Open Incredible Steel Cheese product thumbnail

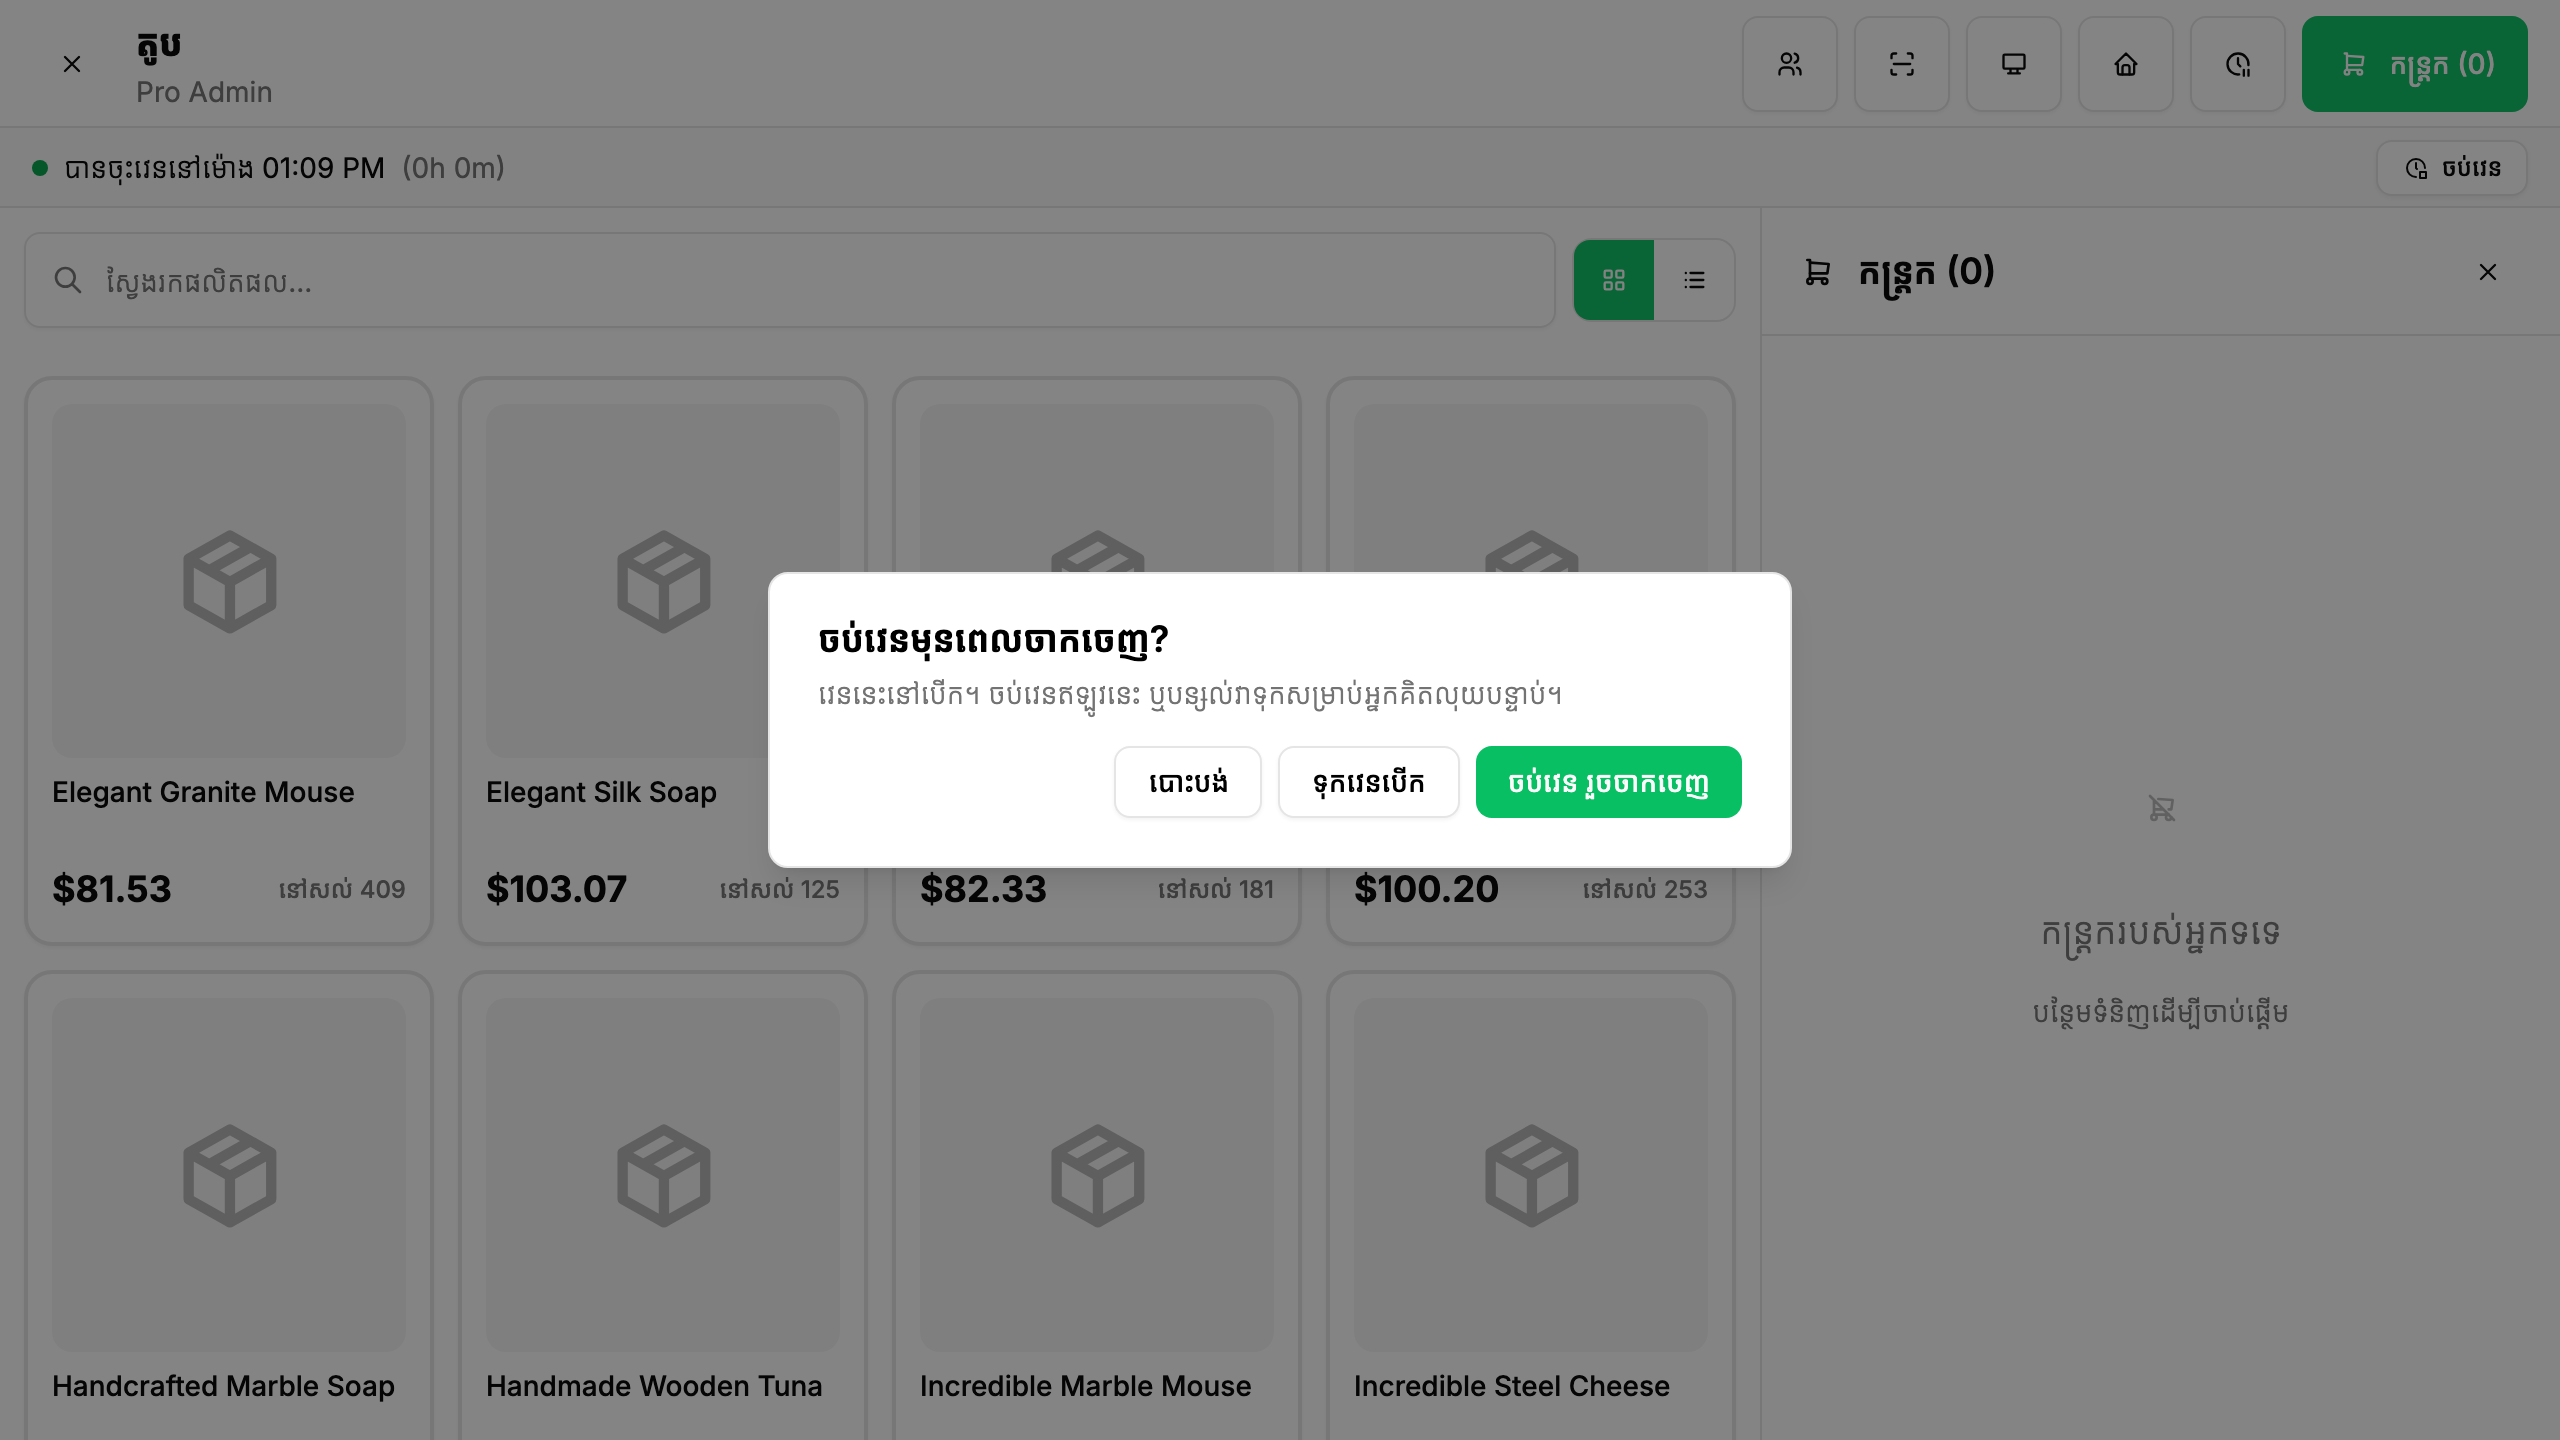coord(1531,1175)
